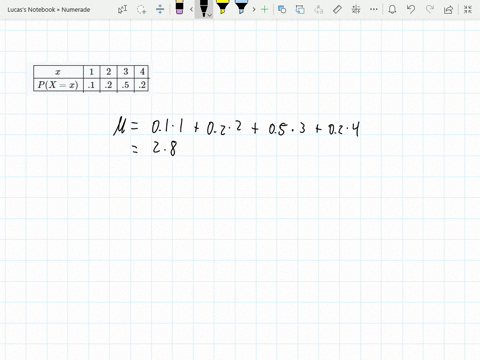The image size is (480, 360).
Task: Select the yellow highlighter
Action: (x=222, y=7)
